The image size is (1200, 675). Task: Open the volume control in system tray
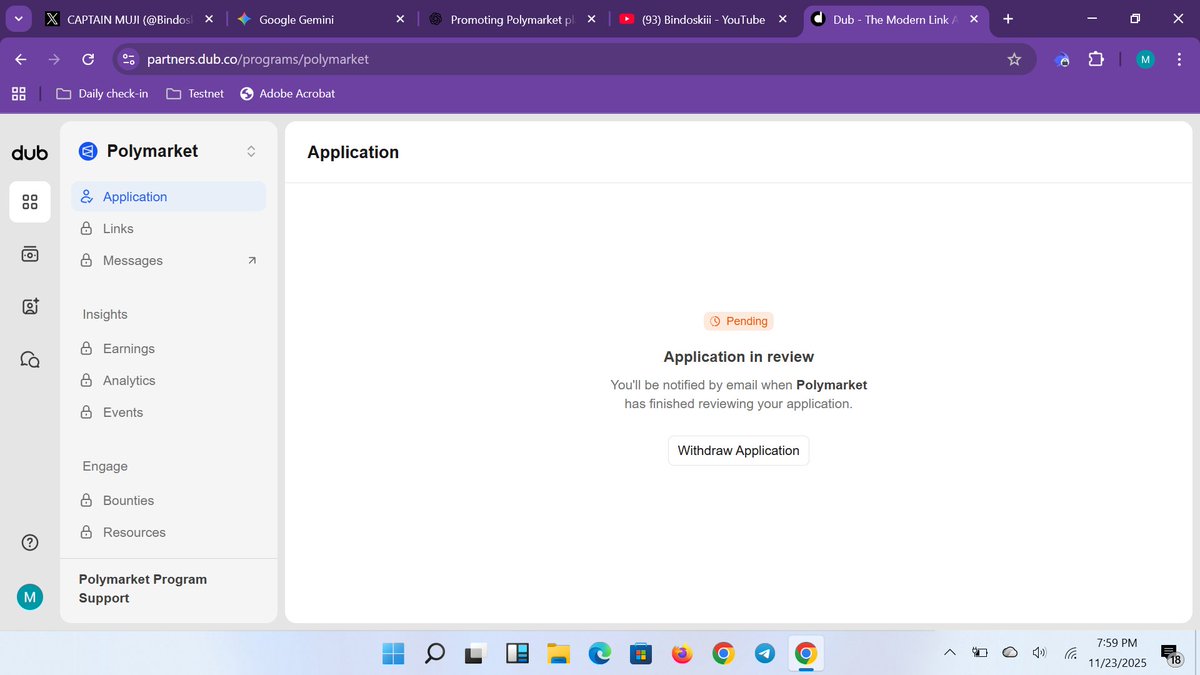(1039, 653)
